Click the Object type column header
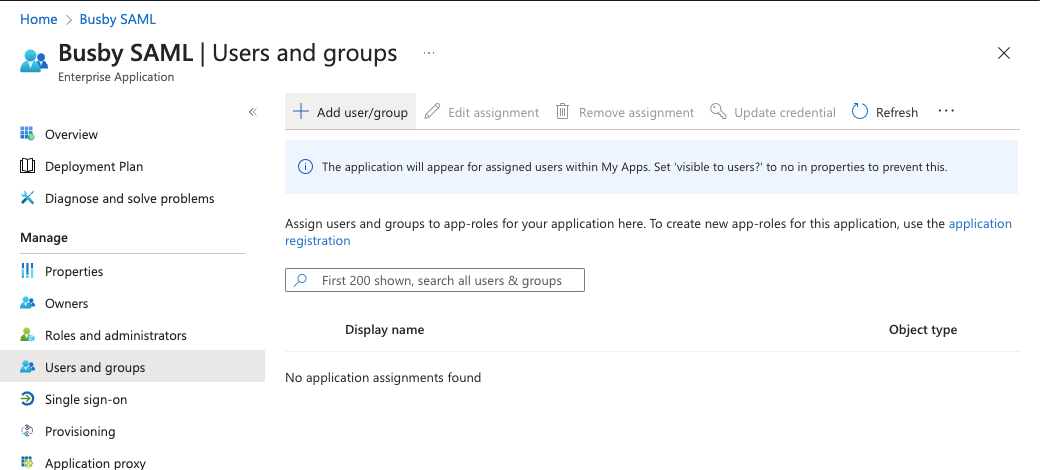This screenshot has width=1040, height=470. click(x=923, y=329)
